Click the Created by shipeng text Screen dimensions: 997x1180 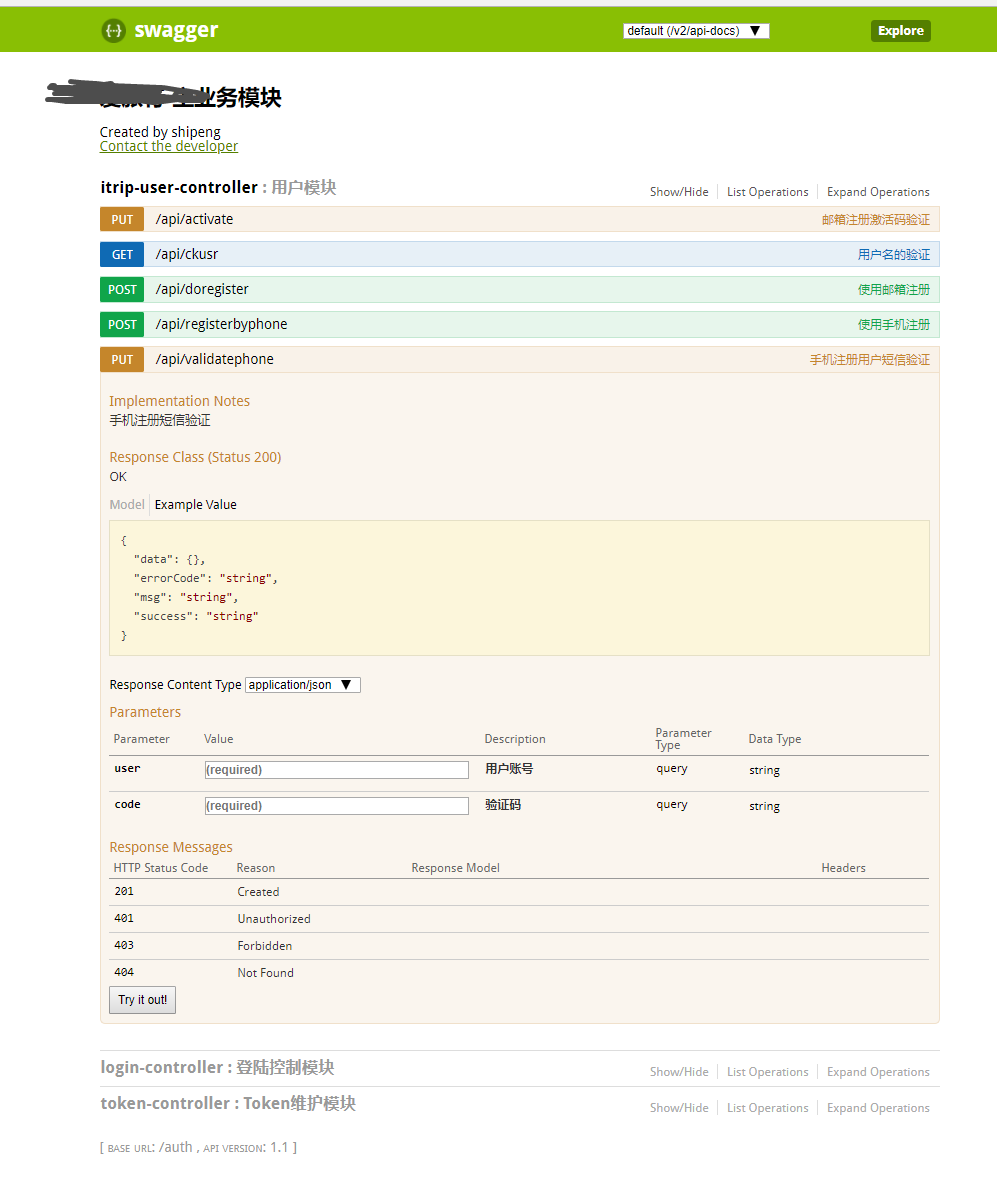tap(160, 132)
